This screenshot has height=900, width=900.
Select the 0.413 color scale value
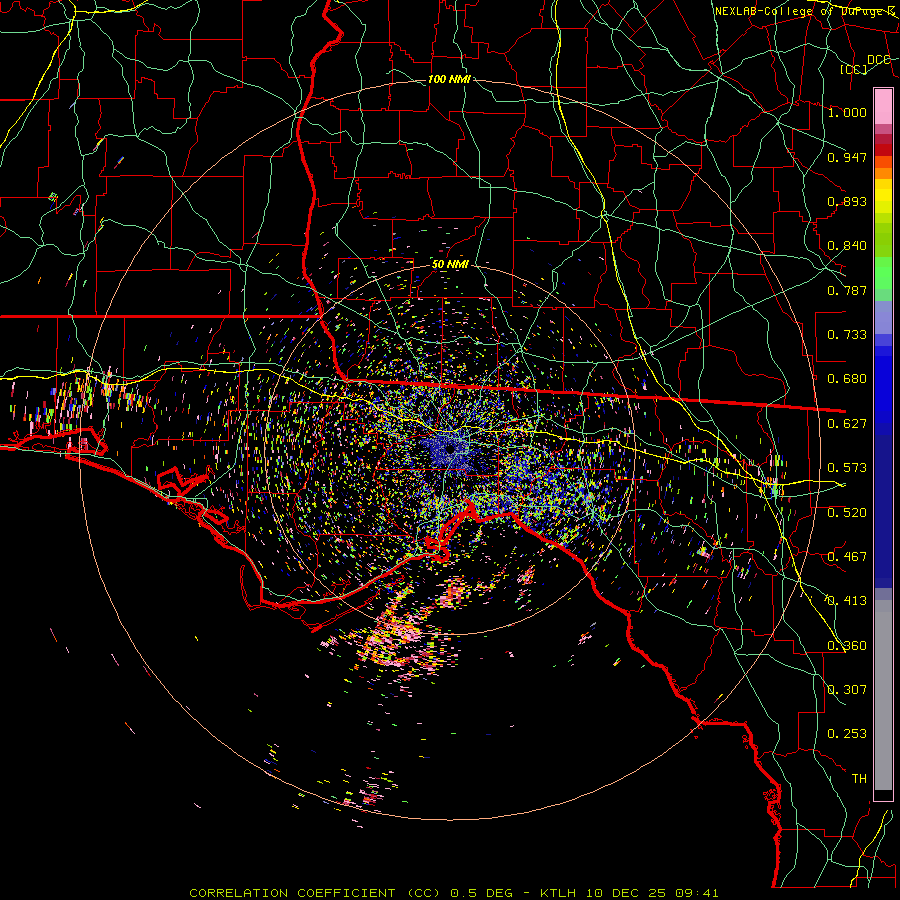(x=847, y=600)
